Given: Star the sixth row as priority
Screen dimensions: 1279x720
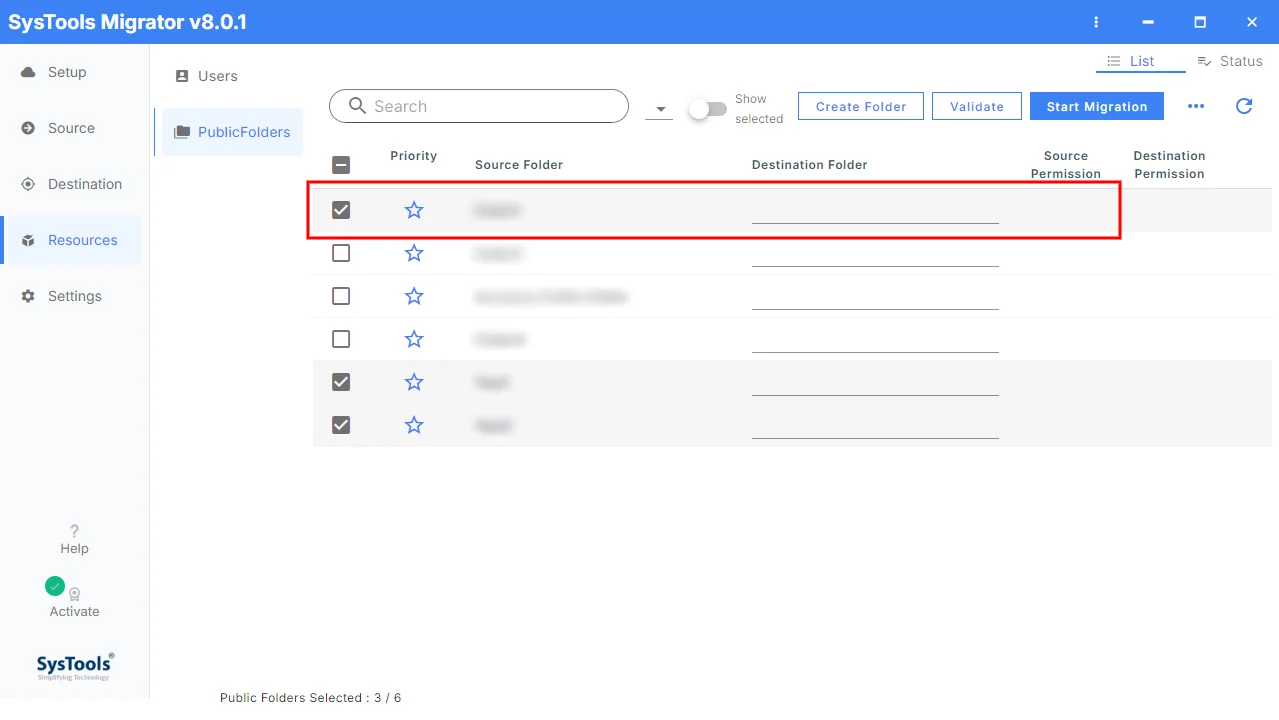Looking at the screenshot, I should [x=414, y=425].
